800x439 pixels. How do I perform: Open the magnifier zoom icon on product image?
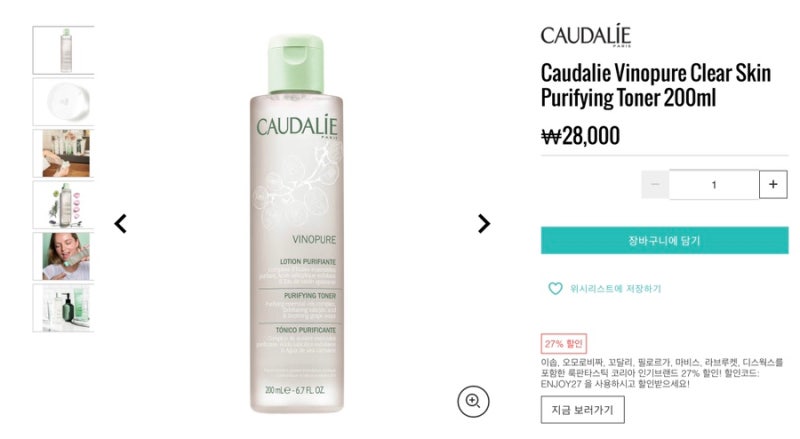(473, 401)
